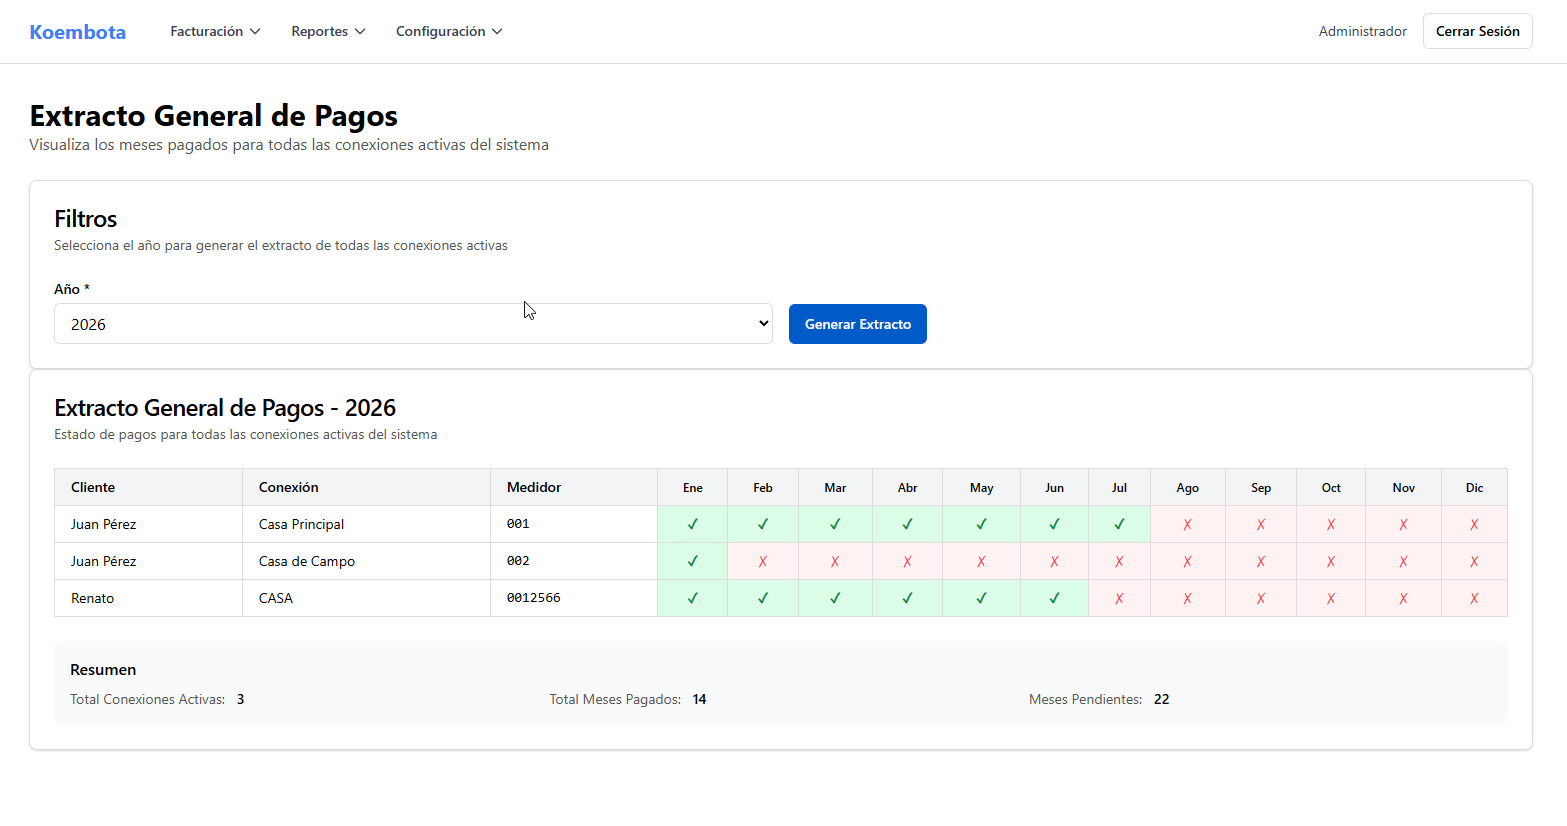Image resolution: width=1567 pixels, height=826 pixels.
Task: Open the Configuración menu
Action: (x=449, y=32)
